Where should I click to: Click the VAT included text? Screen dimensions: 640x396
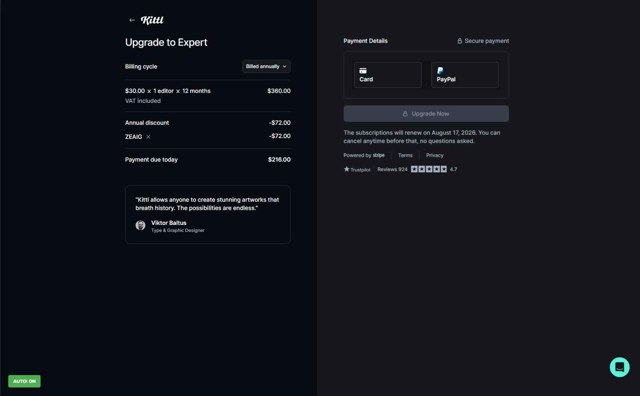[x=143, y=101]
